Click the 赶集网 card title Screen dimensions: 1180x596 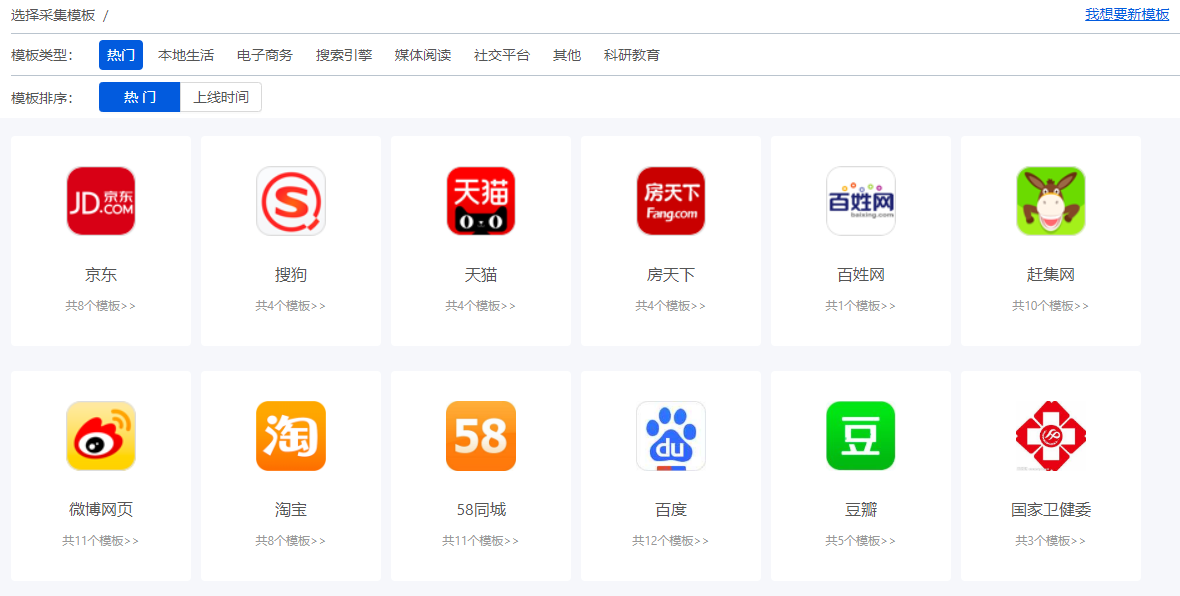tap(1051, 275)
